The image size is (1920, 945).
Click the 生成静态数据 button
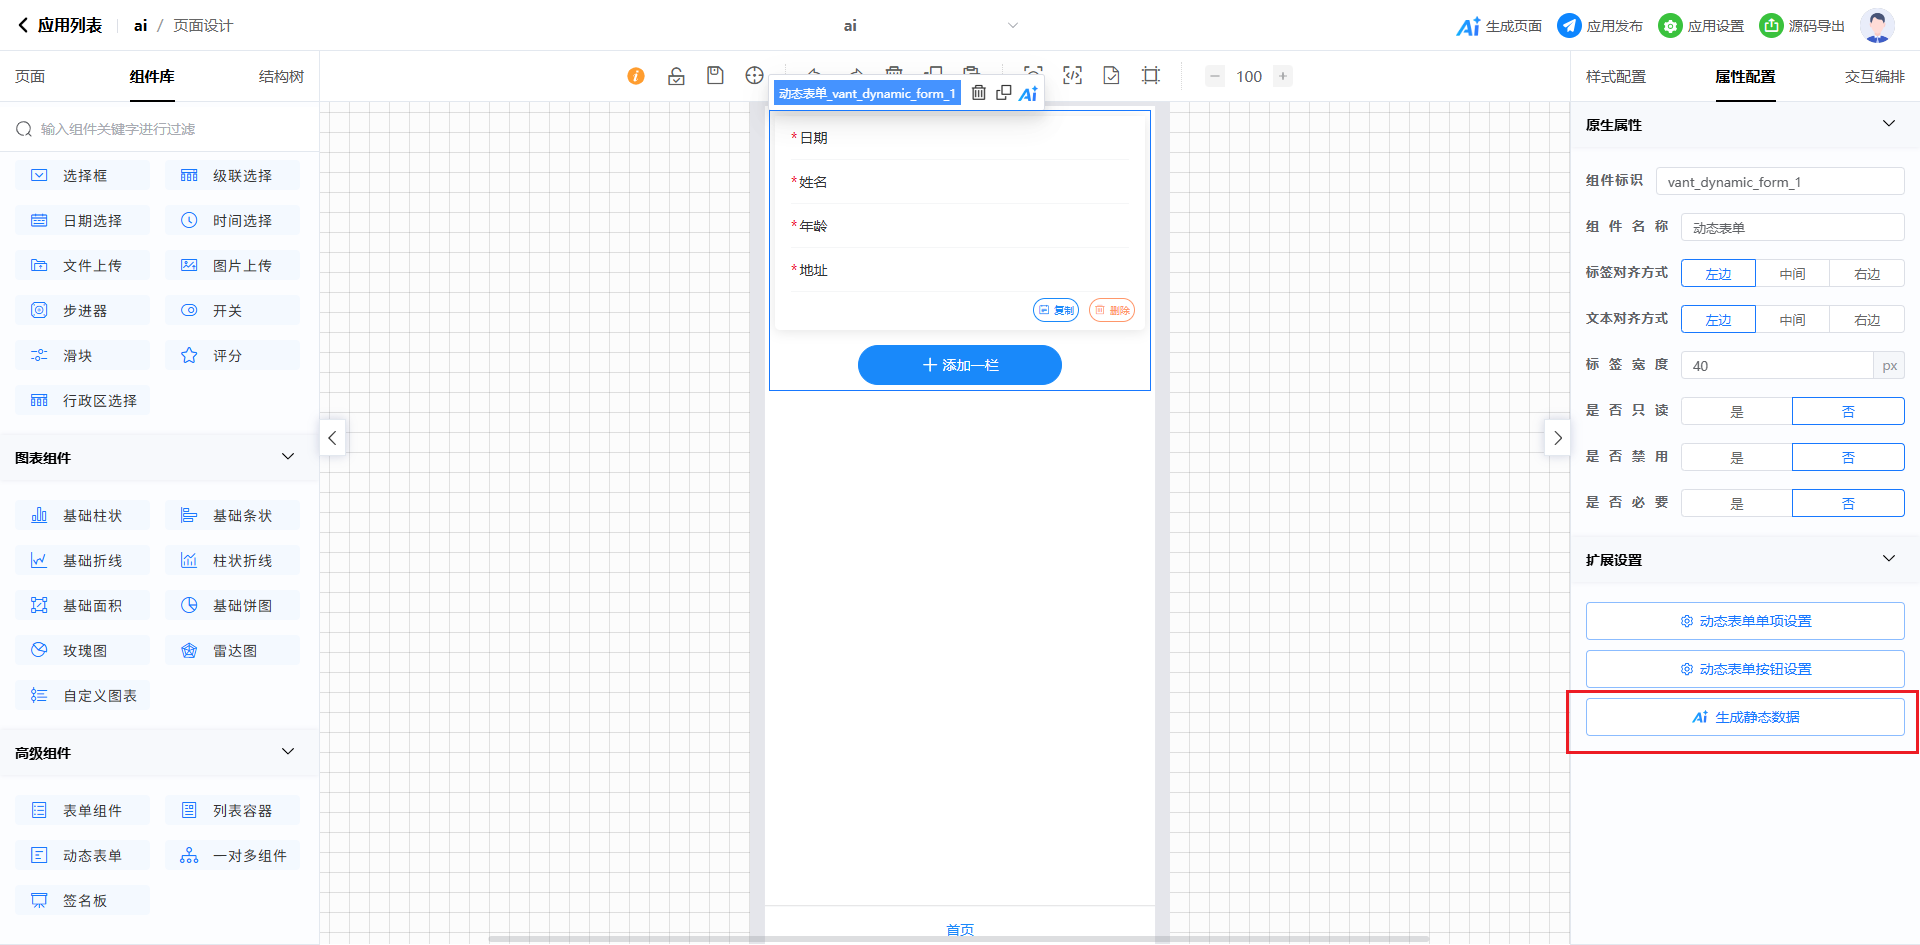tap(1744, 717)
